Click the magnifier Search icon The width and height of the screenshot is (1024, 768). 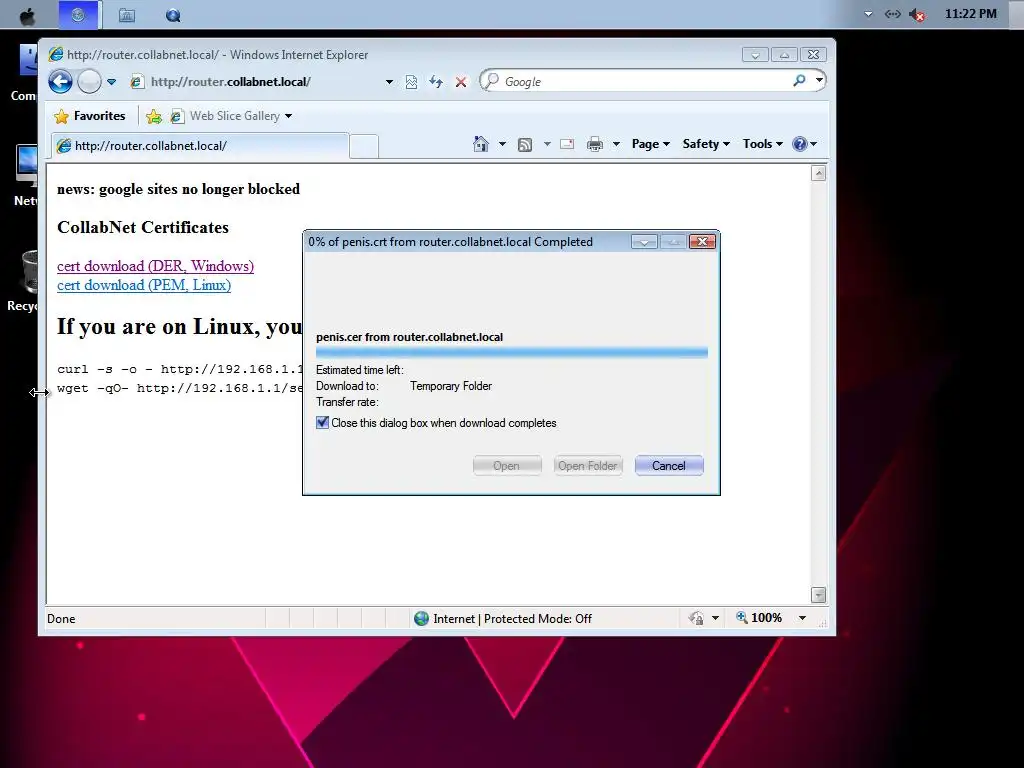click(799, 81)
